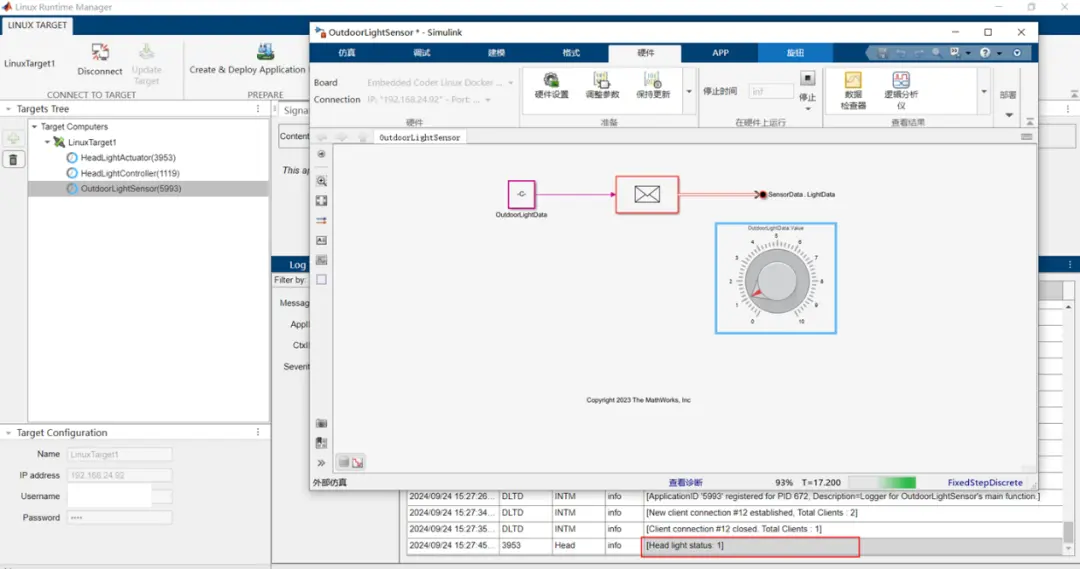
Task: Select HeadLightController(1119) in tree
Action: pos(130,174)
